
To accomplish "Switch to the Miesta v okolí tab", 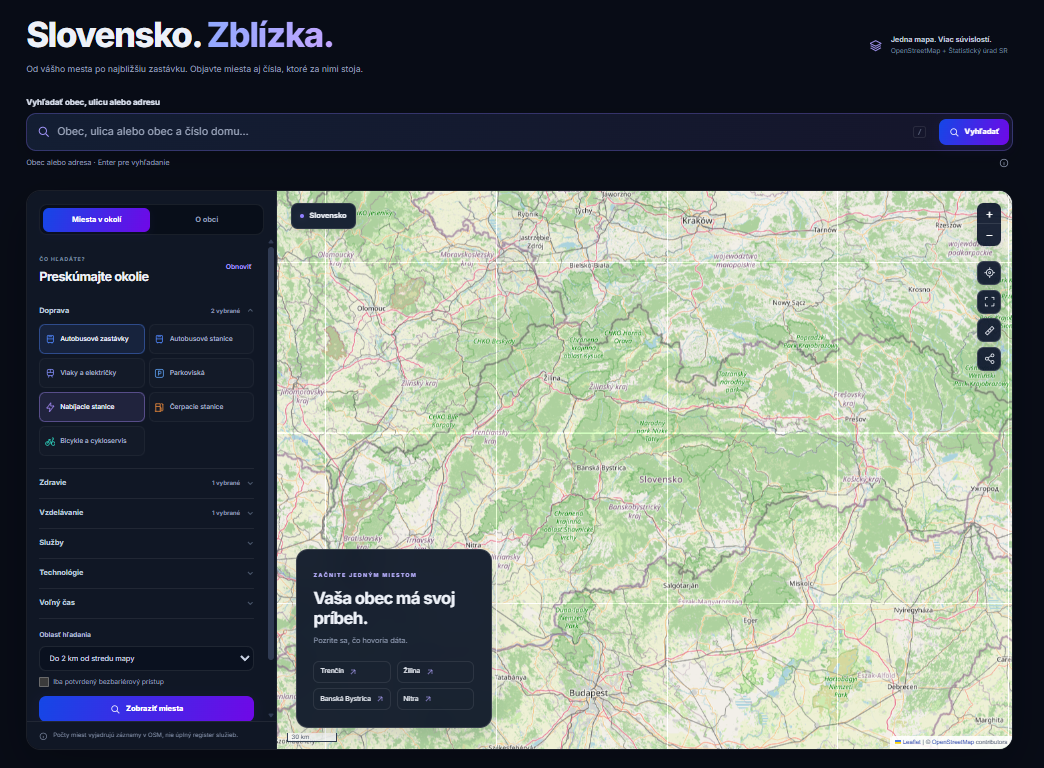I will (x=97, y=220).
